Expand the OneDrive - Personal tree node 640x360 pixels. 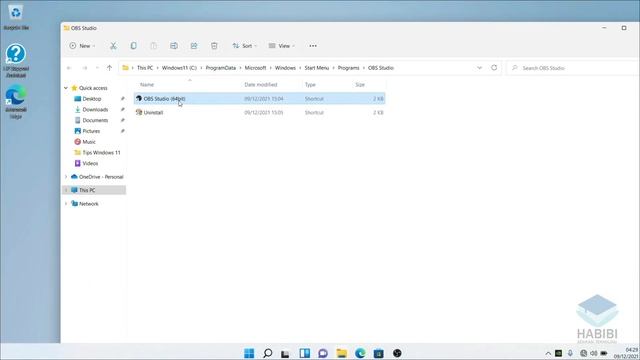66,177
